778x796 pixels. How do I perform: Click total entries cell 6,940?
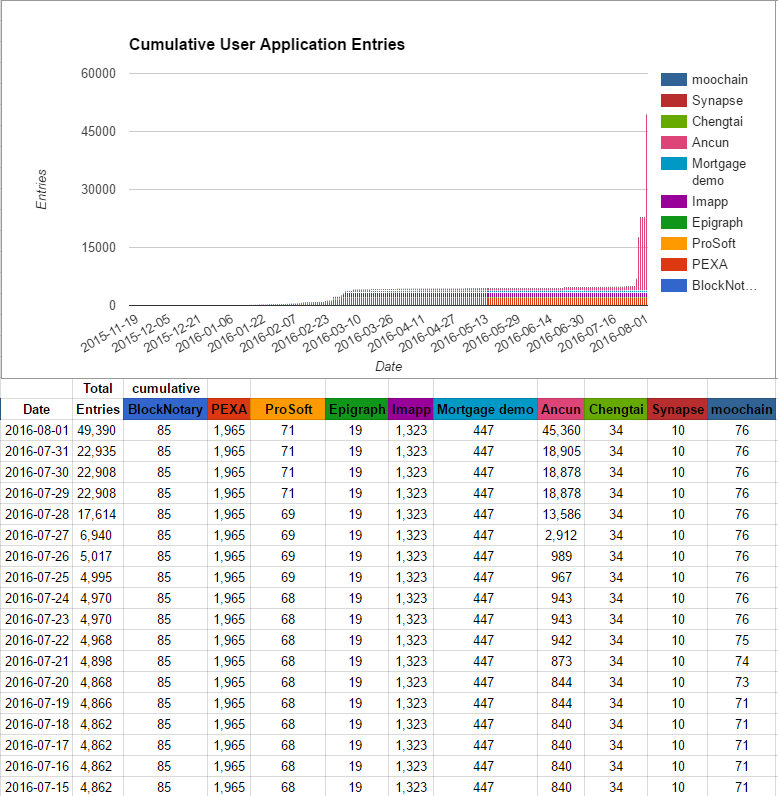(98, 535)
